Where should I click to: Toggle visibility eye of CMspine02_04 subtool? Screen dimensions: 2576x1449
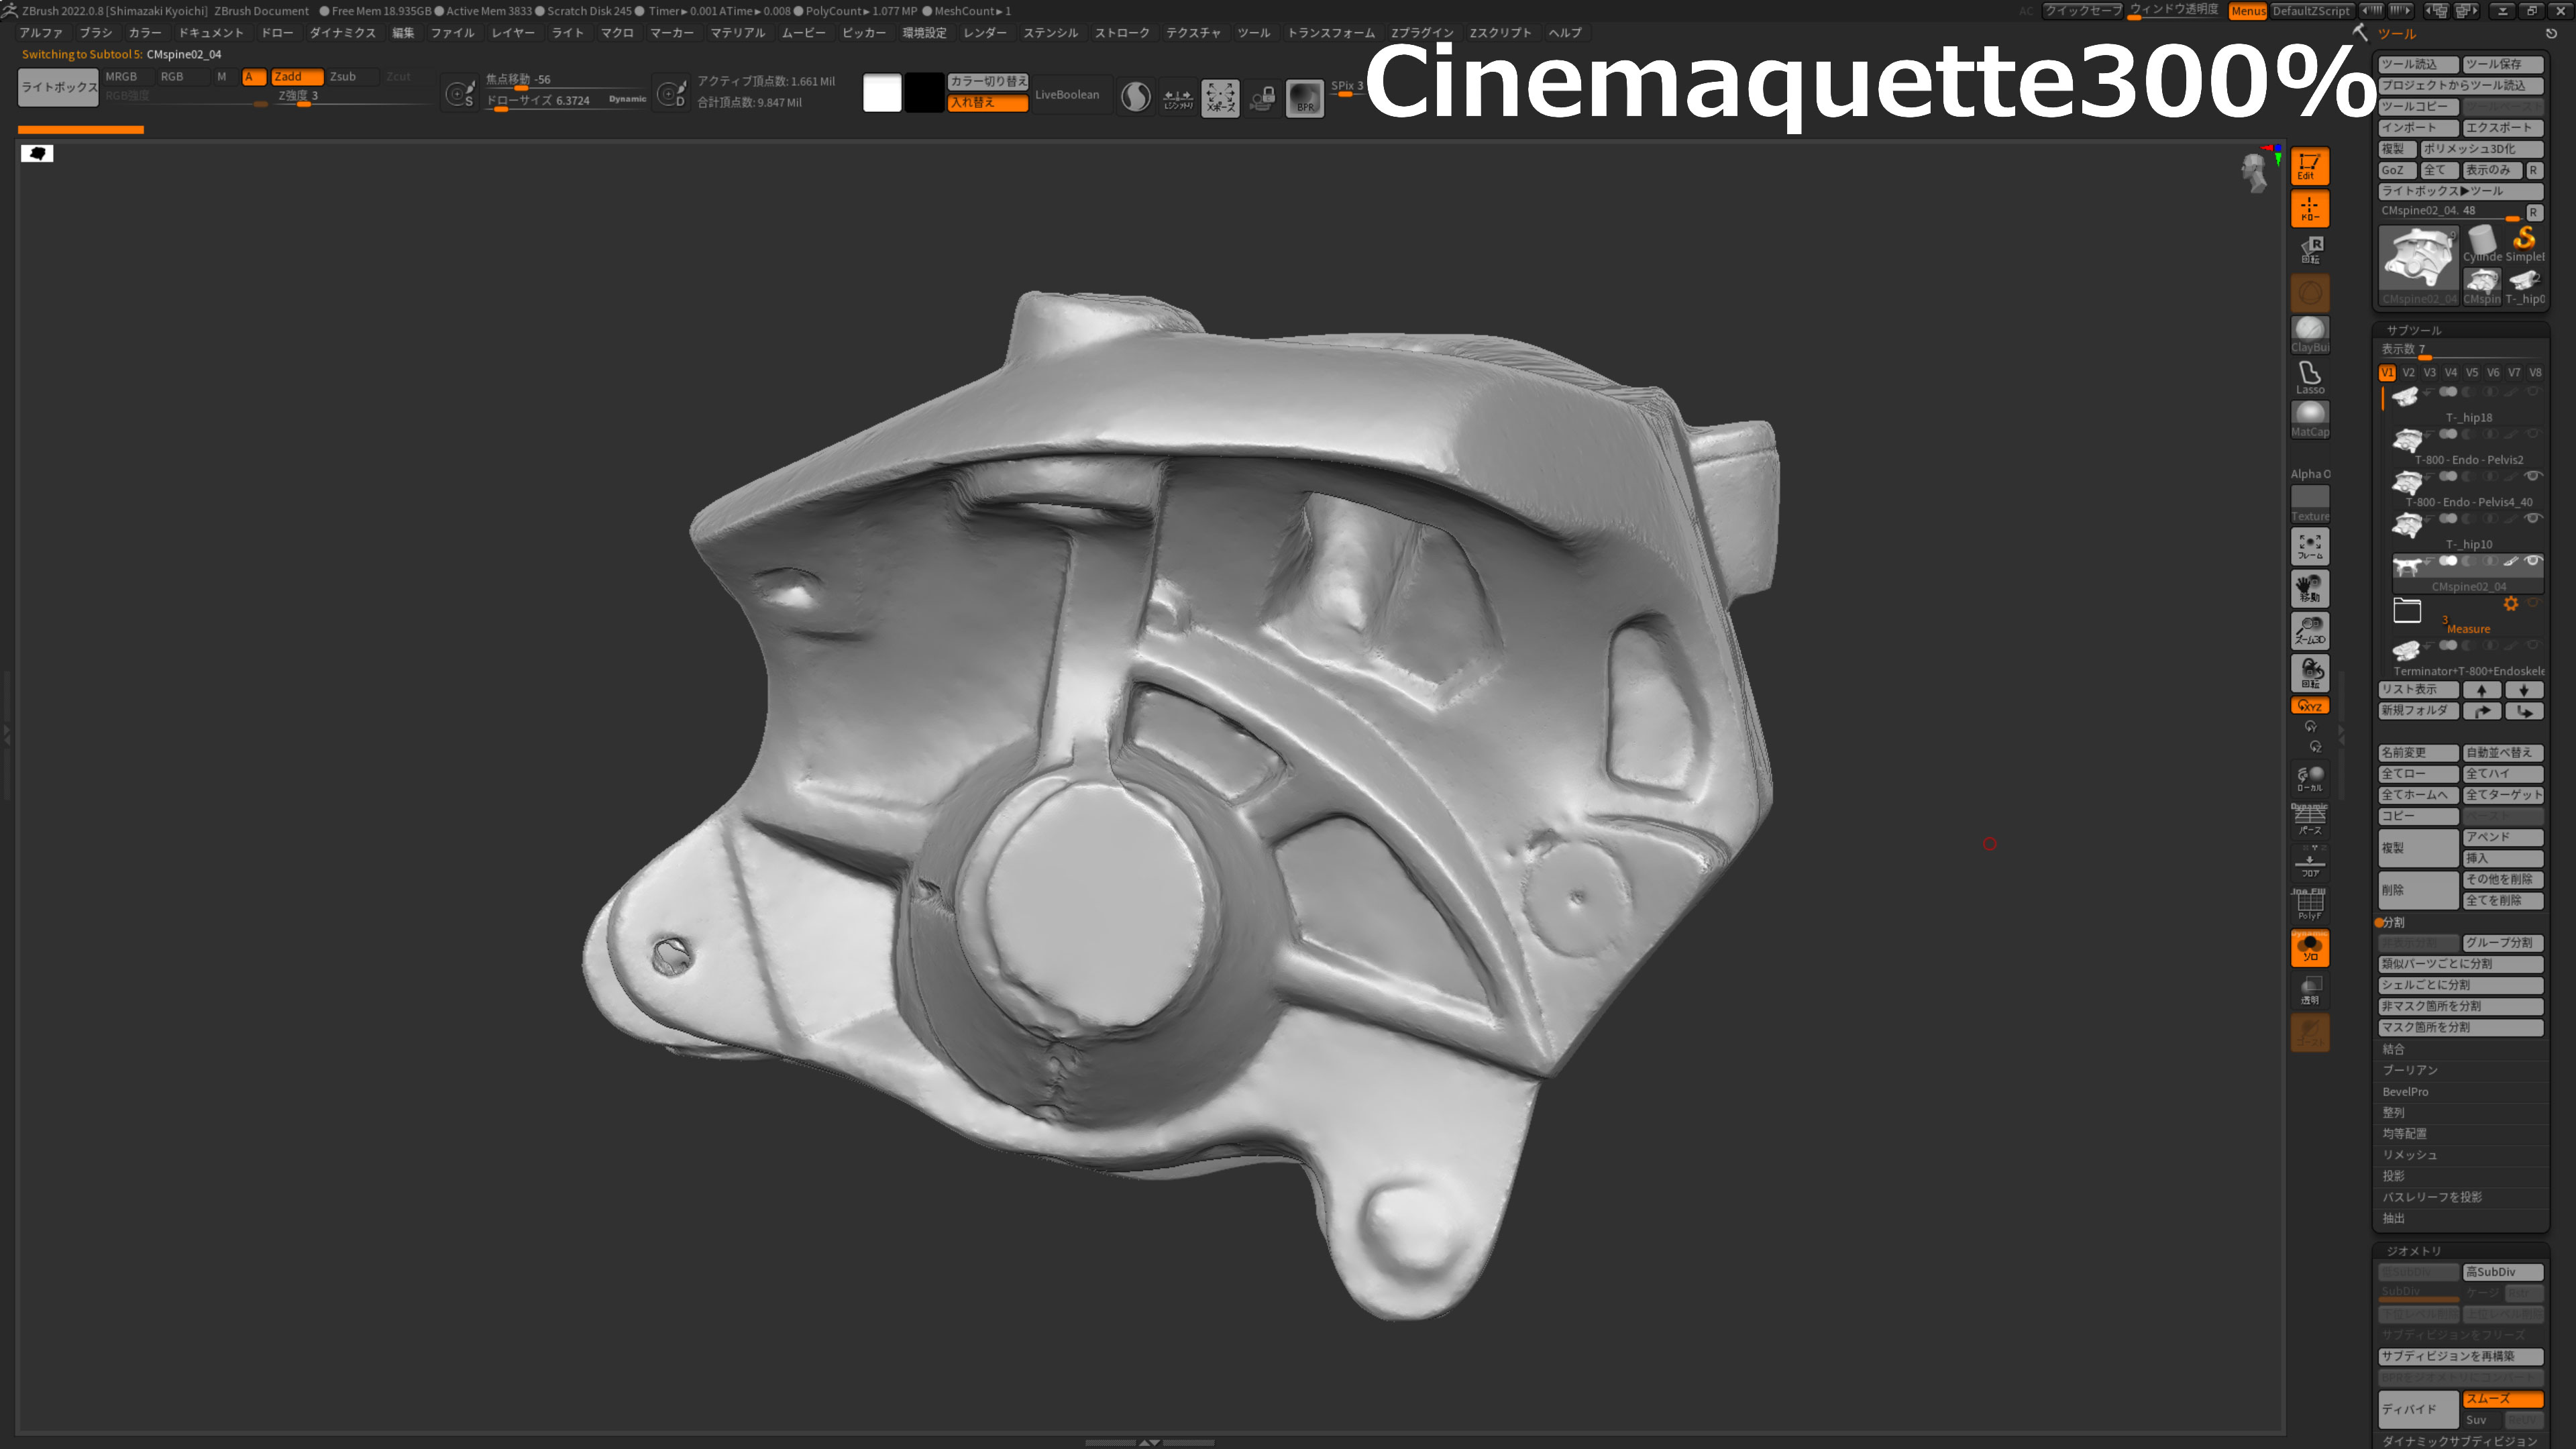2532,561
